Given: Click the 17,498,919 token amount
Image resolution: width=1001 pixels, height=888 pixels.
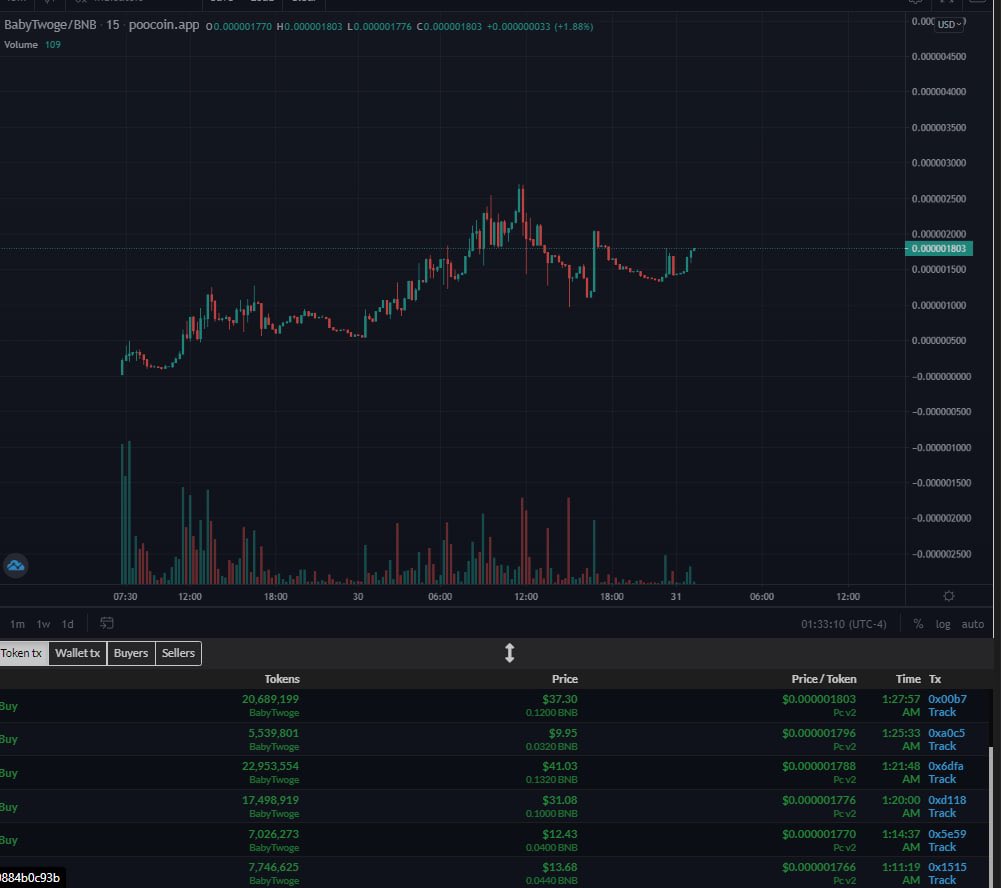Looking at the screenshot, I should click(271, 800).
